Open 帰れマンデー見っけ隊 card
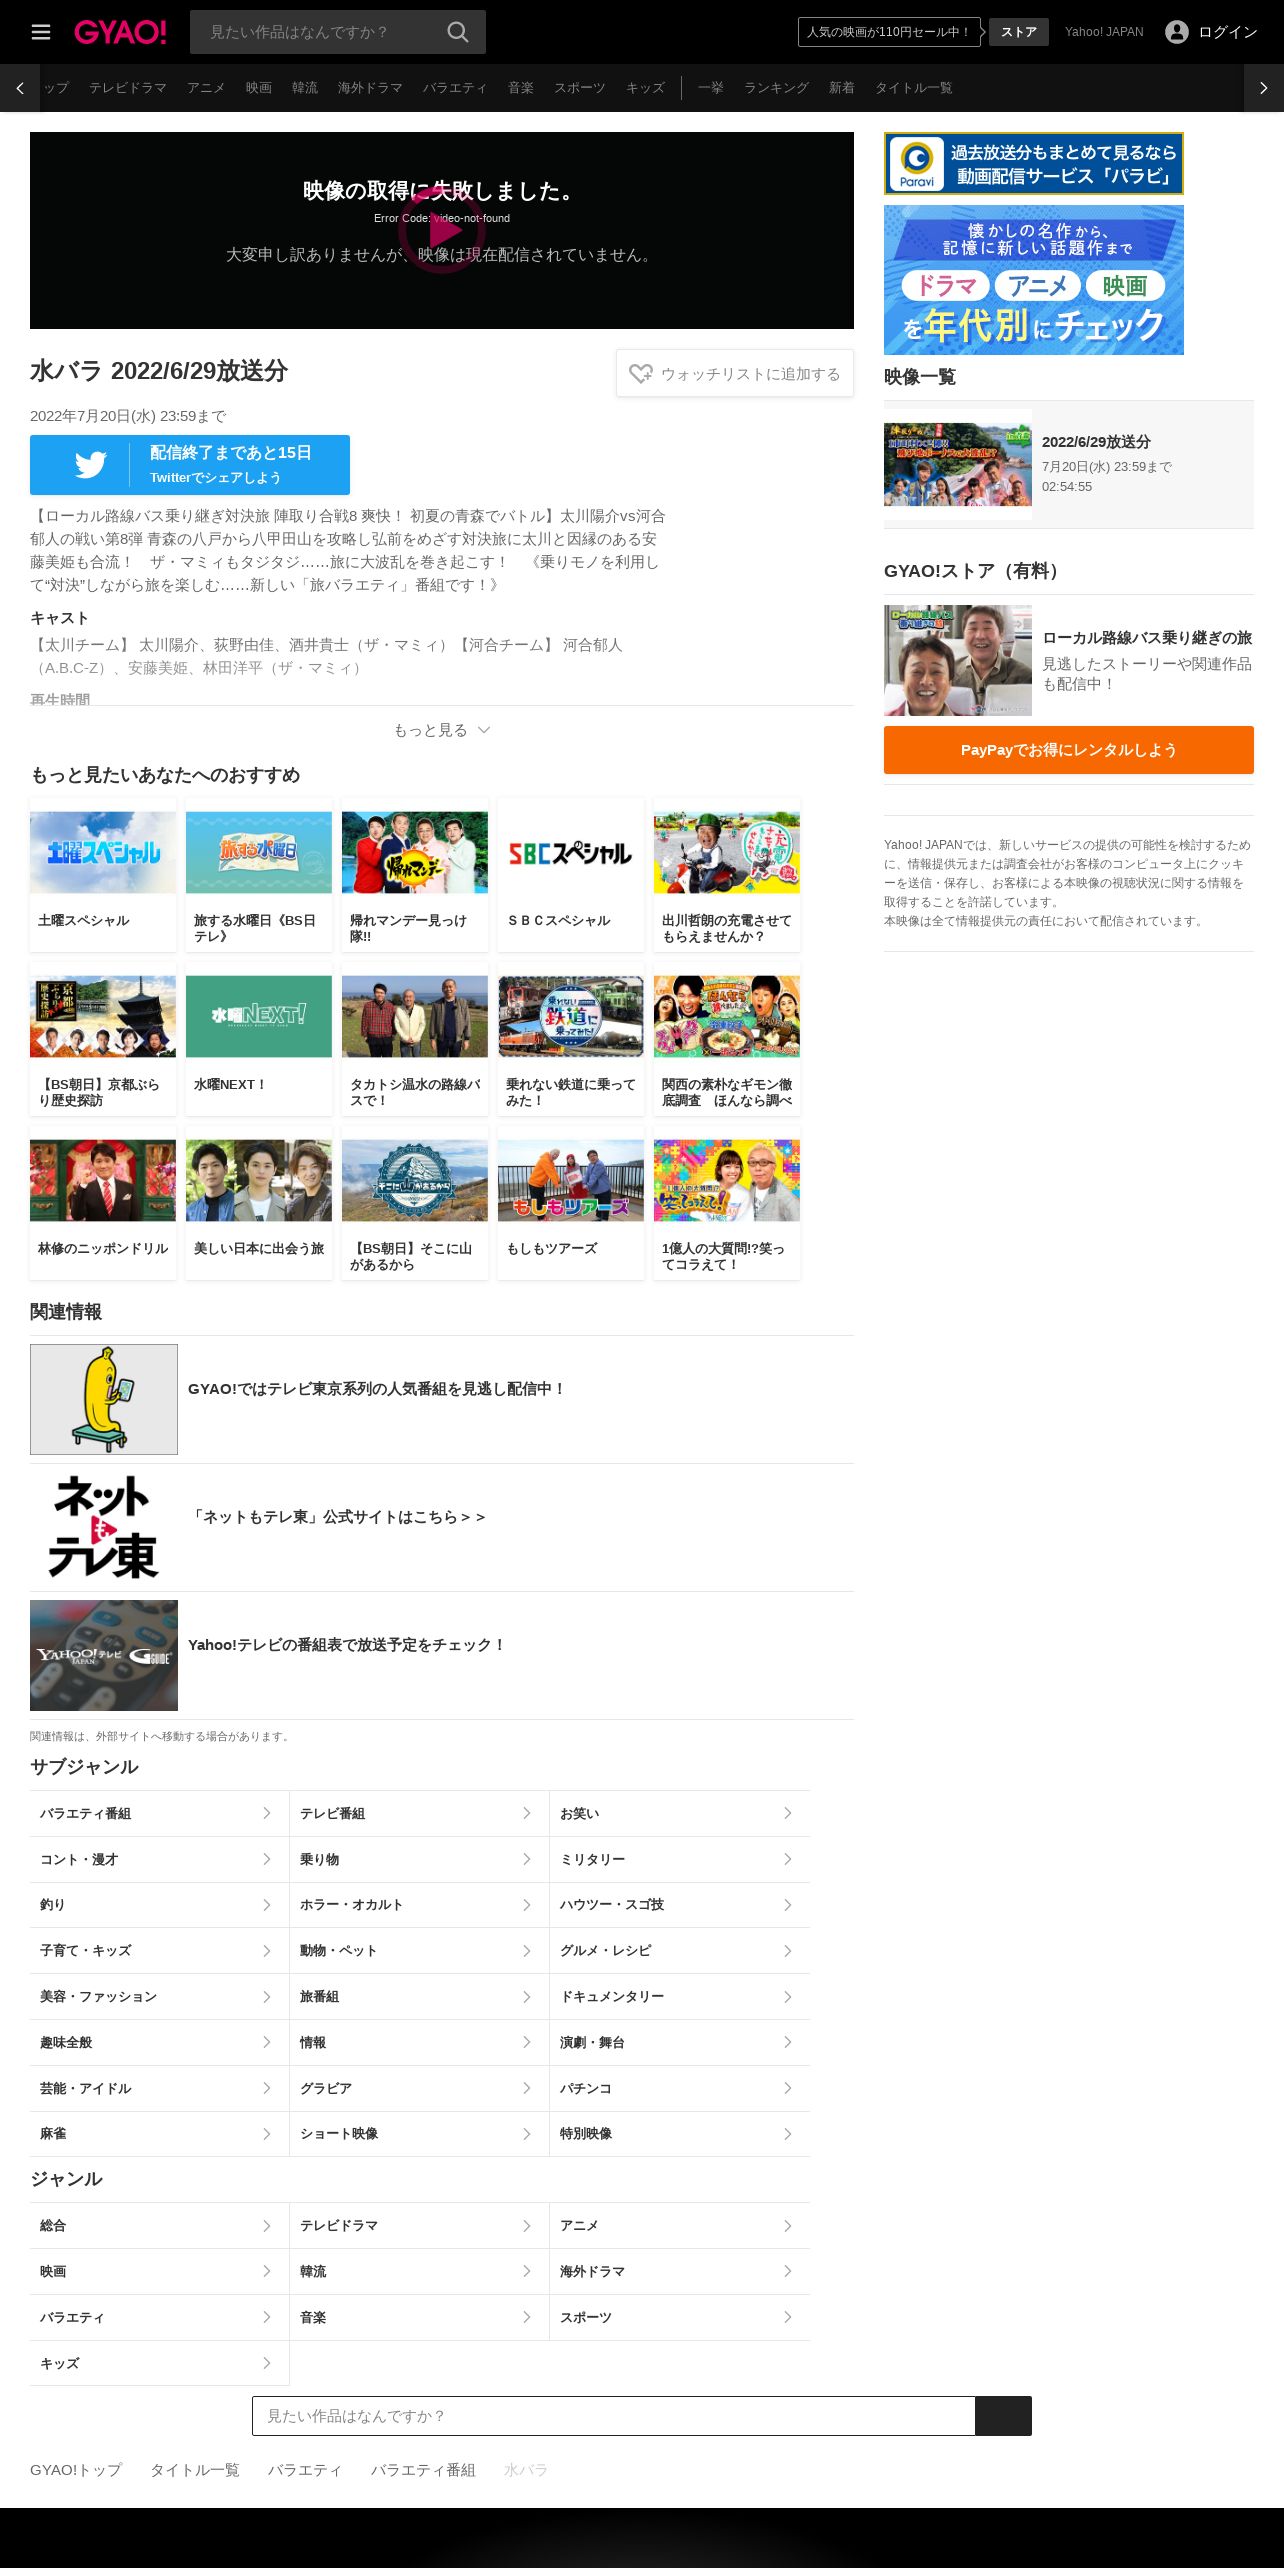Viewport: 1284px width, 2568px height. tap(415, 875)
